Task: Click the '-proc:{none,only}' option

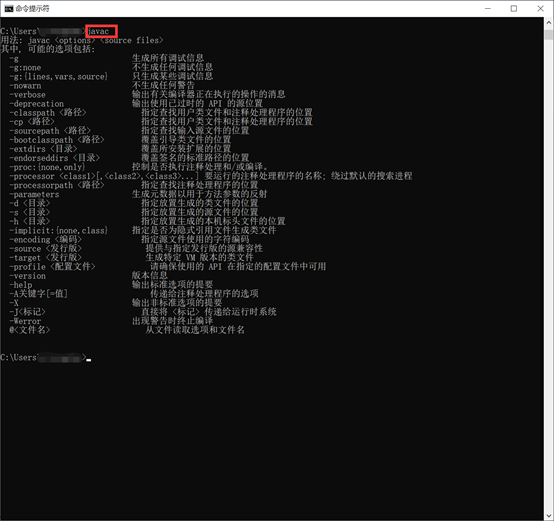Action: point(47,167)
